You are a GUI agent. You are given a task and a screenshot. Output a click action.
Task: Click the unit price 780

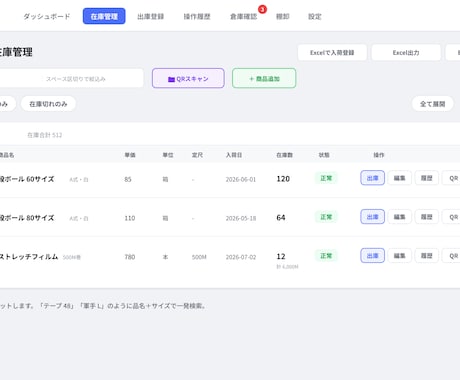pyautogui.click(x=130, y=257)
